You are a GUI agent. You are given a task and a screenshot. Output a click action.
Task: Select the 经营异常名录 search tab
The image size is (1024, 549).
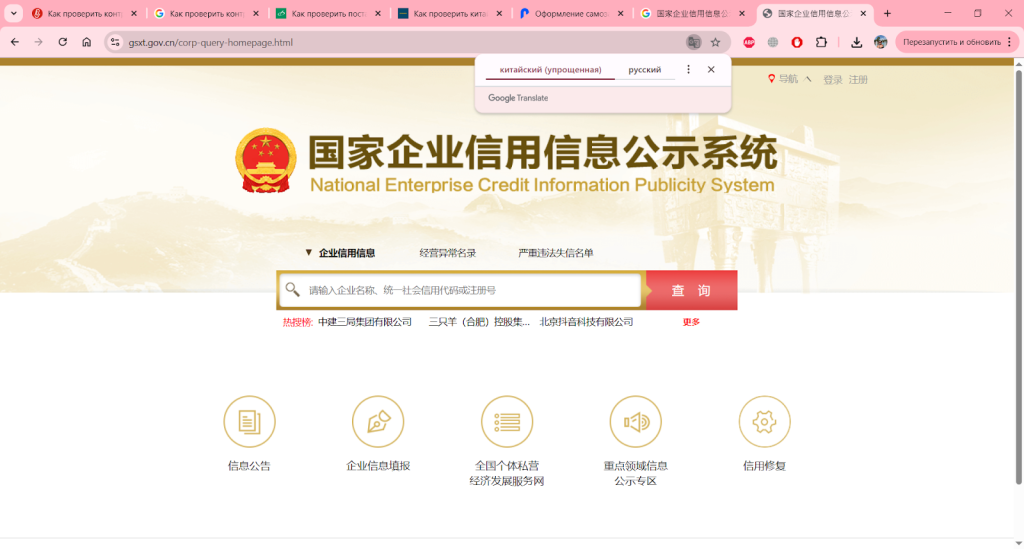pos(447,253)
